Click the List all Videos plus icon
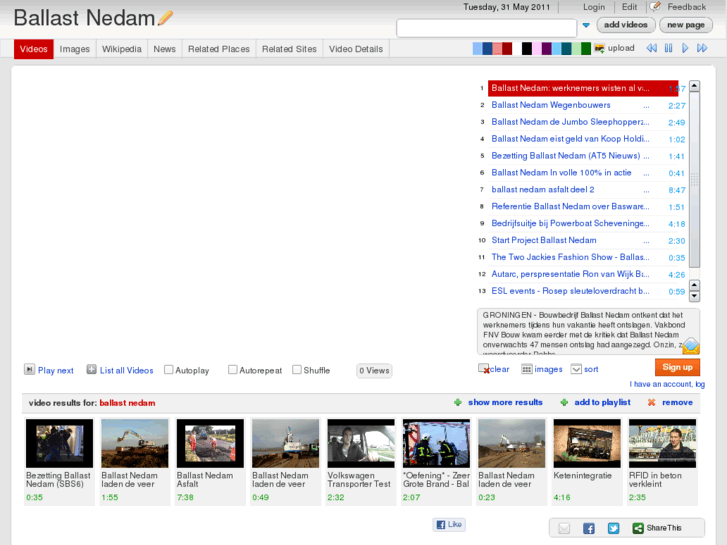The width and height of the screenshot is (727, 545). pyautogui.click(x=91, y=369)
